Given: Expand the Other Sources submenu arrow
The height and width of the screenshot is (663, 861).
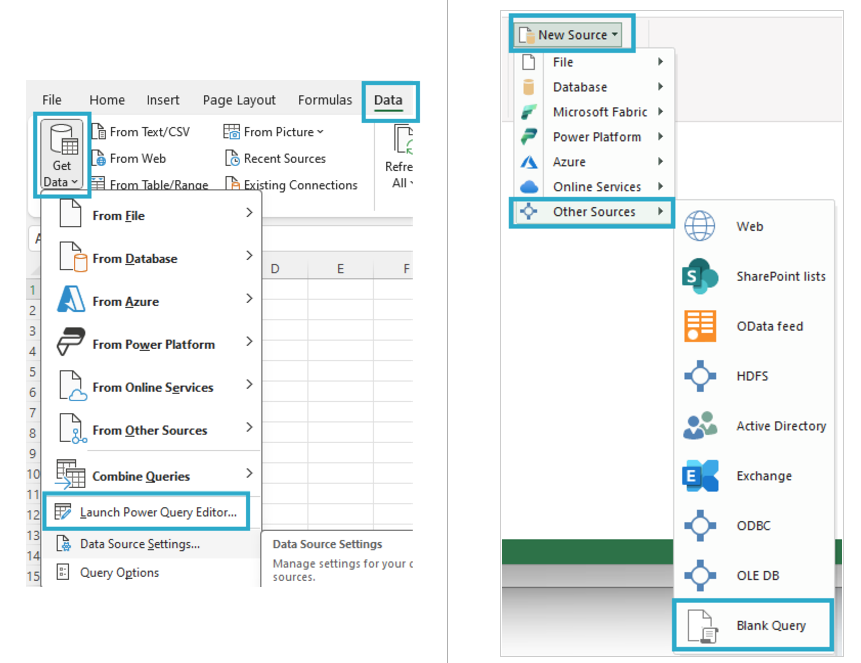Looking at the screenshot, I should pyautogui.click(x=661, y=211).
